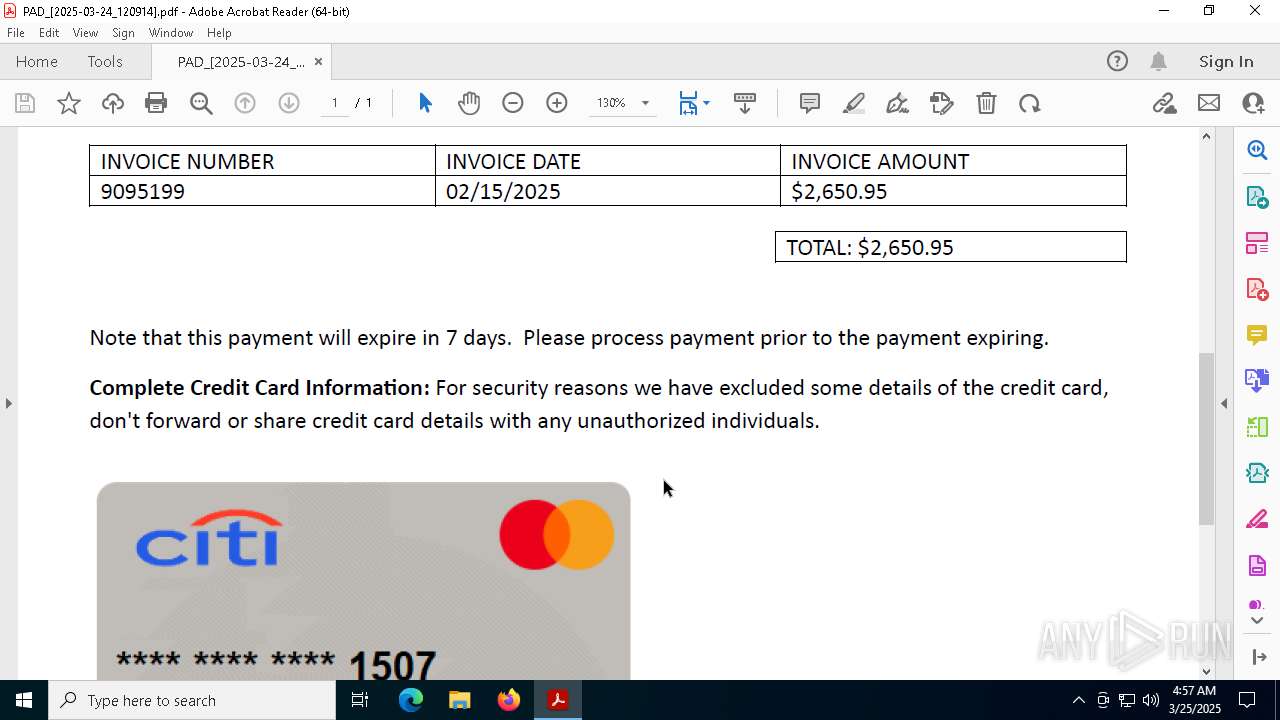Open the green Compress PDF tool in the right pane

pos(1257,427)
